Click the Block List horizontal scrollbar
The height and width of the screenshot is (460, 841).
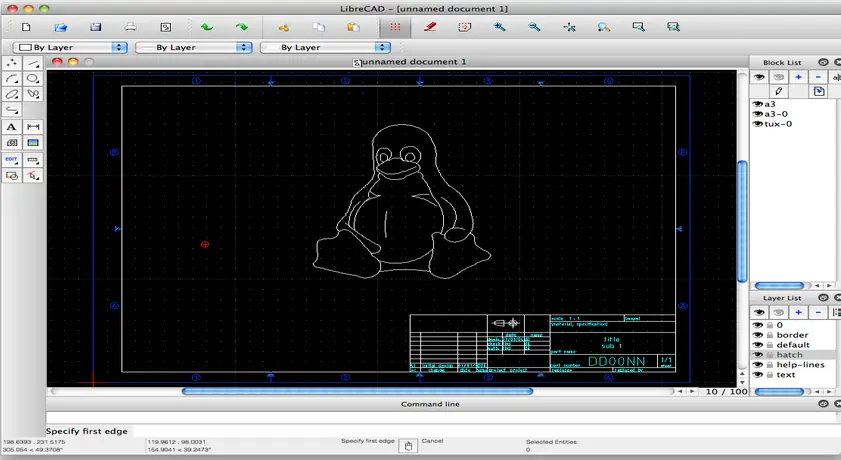point(779,286)
